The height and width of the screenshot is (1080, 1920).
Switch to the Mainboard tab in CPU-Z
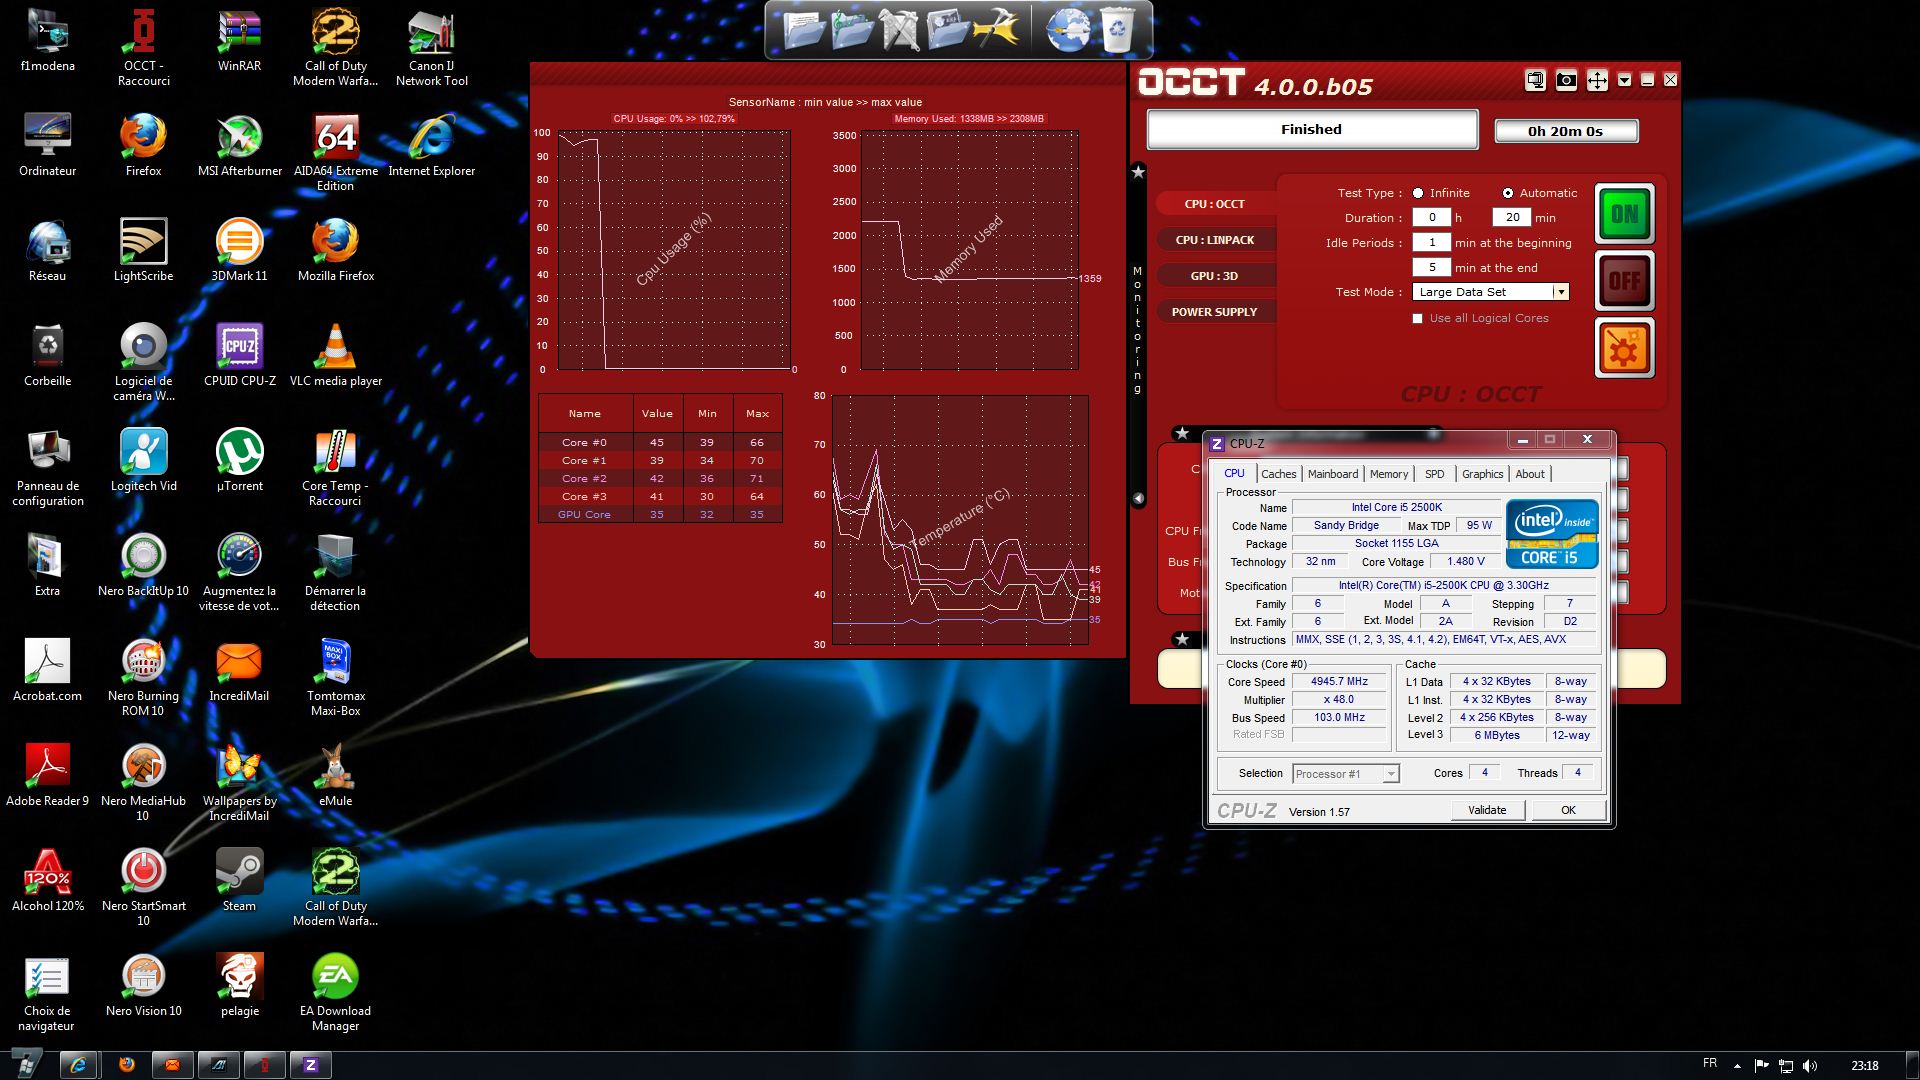pos(1332,474)
